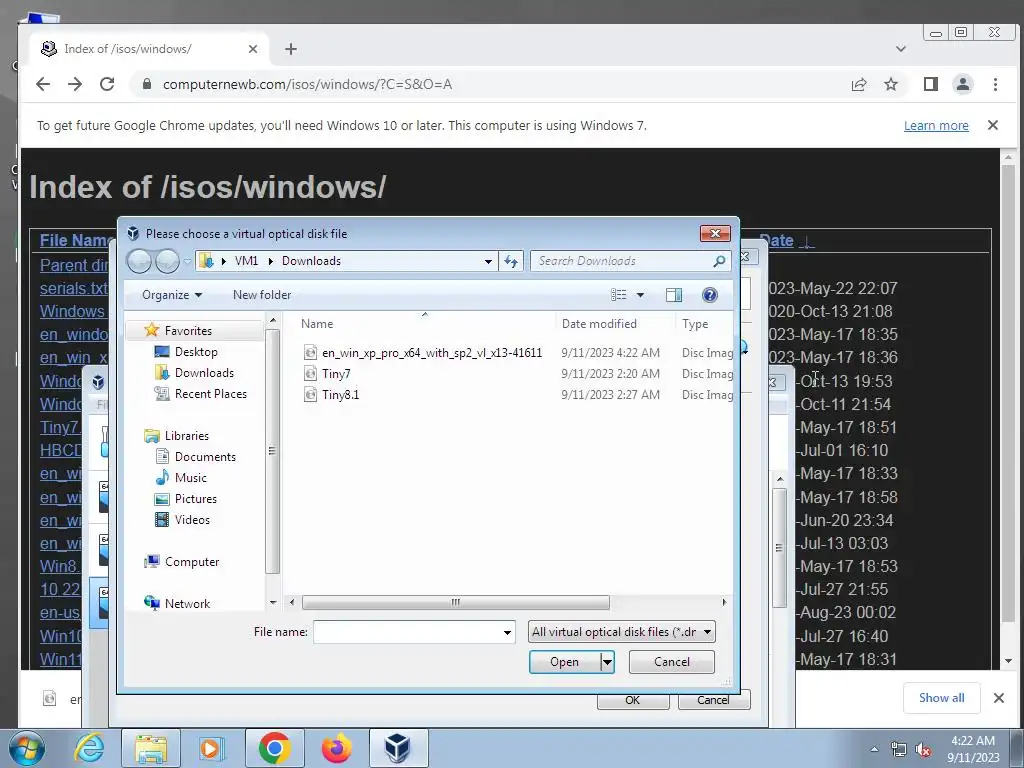Click the file dialog Forward arrow button
This screenshot has width=1024, height=768.
pos(167,261)
